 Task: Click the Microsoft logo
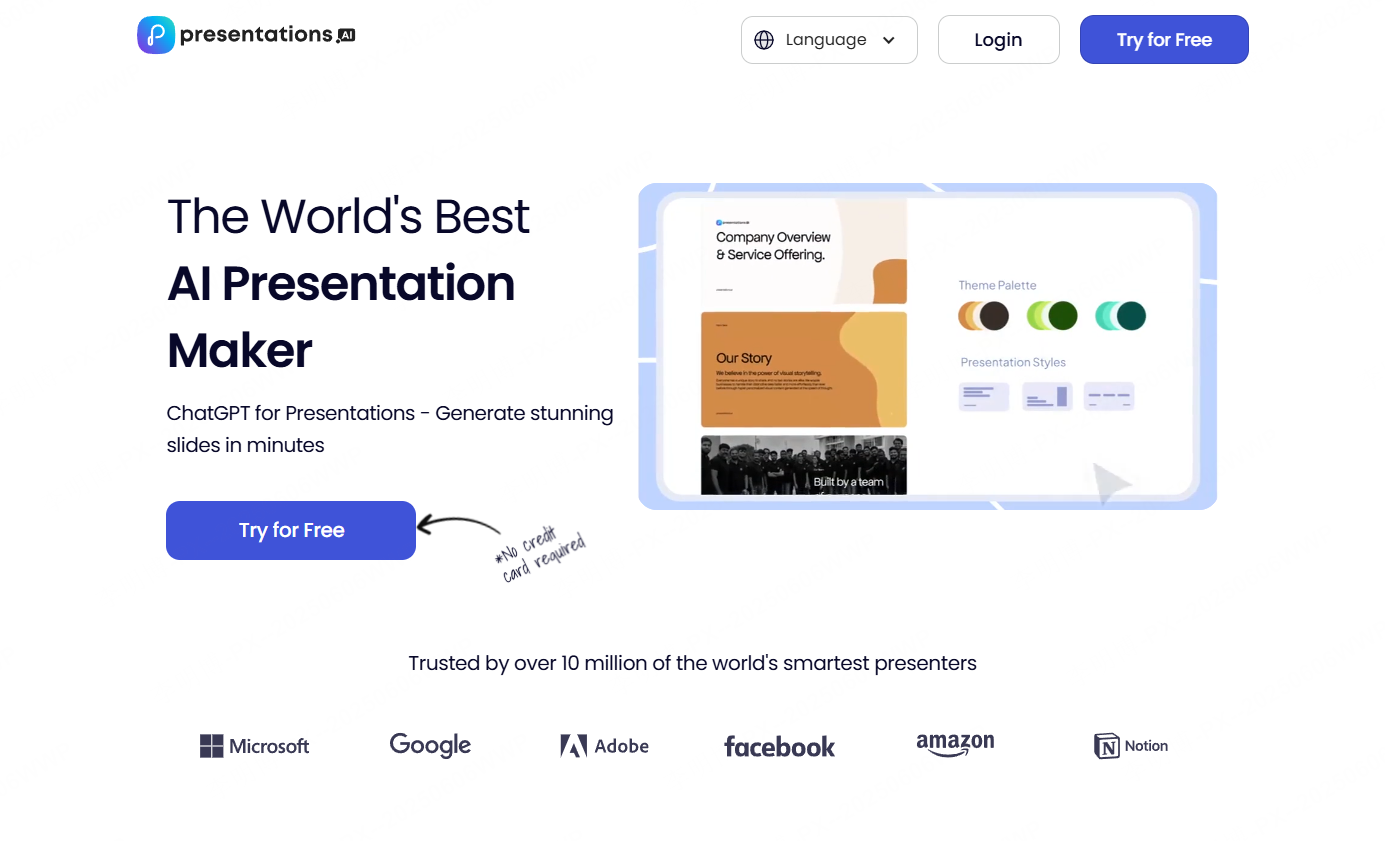point(254,746)
